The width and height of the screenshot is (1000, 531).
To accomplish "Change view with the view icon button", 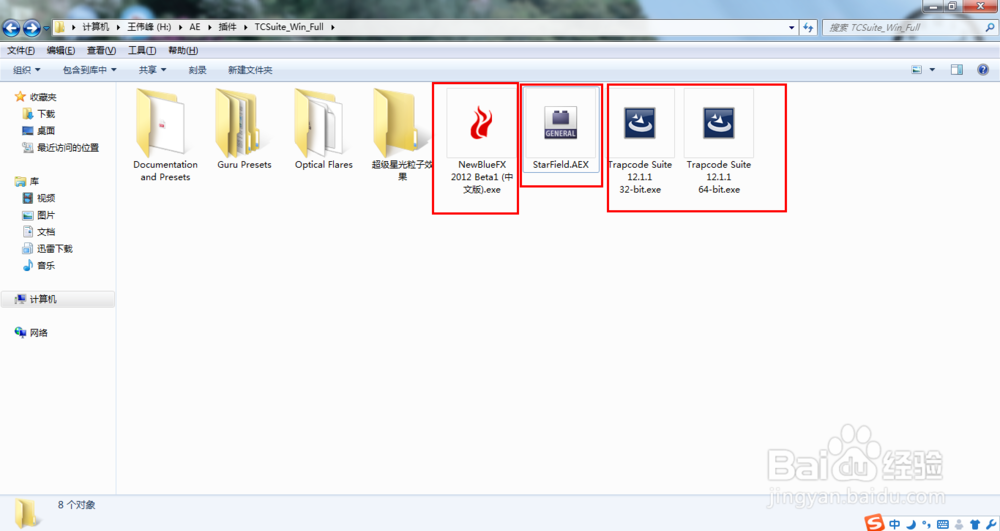I will pos(917,69).
